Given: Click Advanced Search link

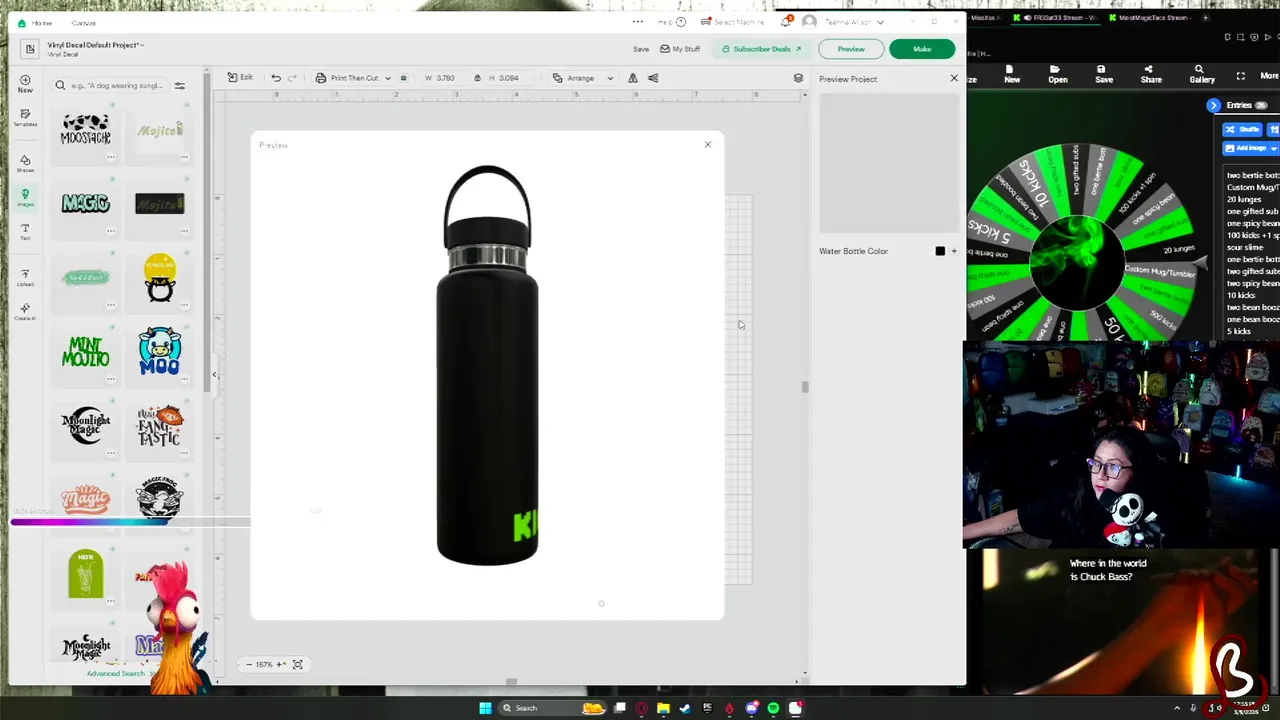Looking at the screenshot, I should coord(116,674).
